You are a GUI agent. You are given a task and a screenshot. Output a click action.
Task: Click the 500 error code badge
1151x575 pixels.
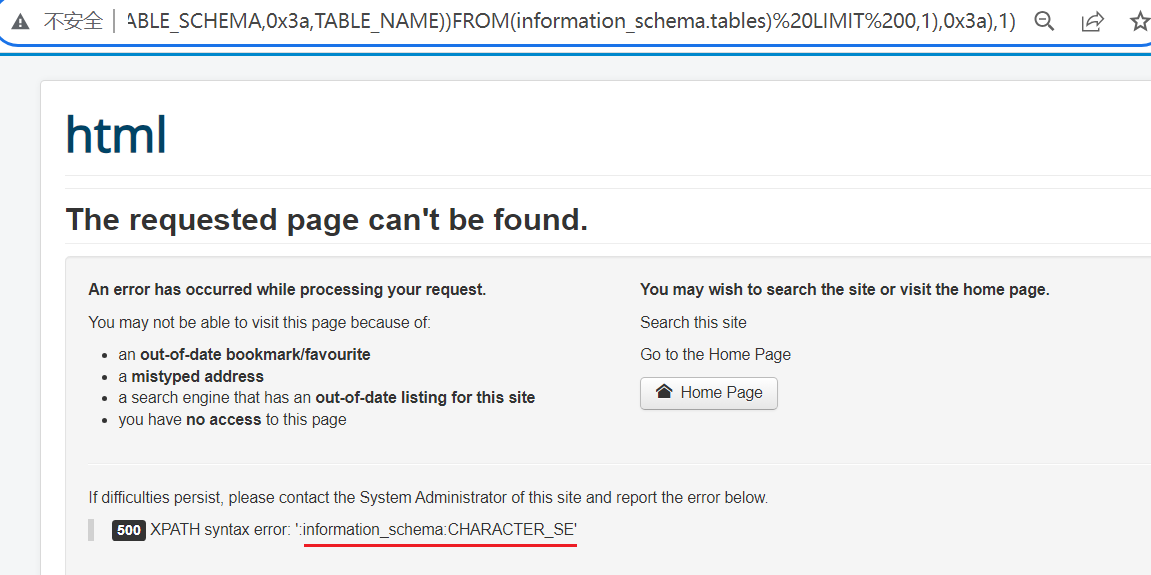(x=129, y=530)
